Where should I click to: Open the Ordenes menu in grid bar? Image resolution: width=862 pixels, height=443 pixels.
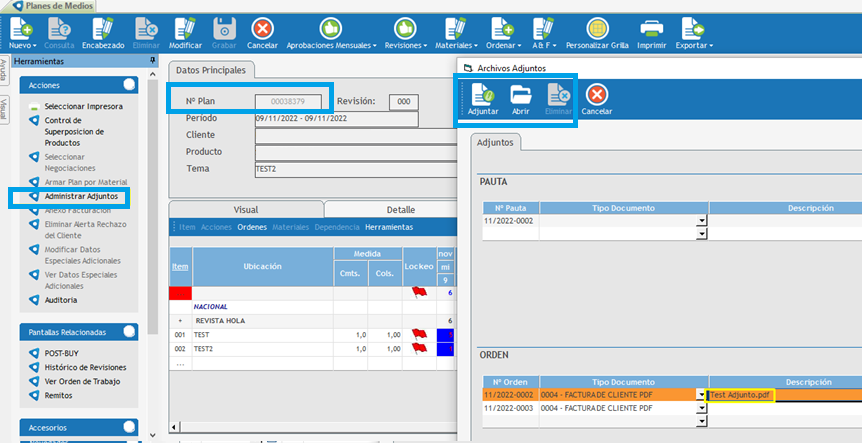[251, 227]
